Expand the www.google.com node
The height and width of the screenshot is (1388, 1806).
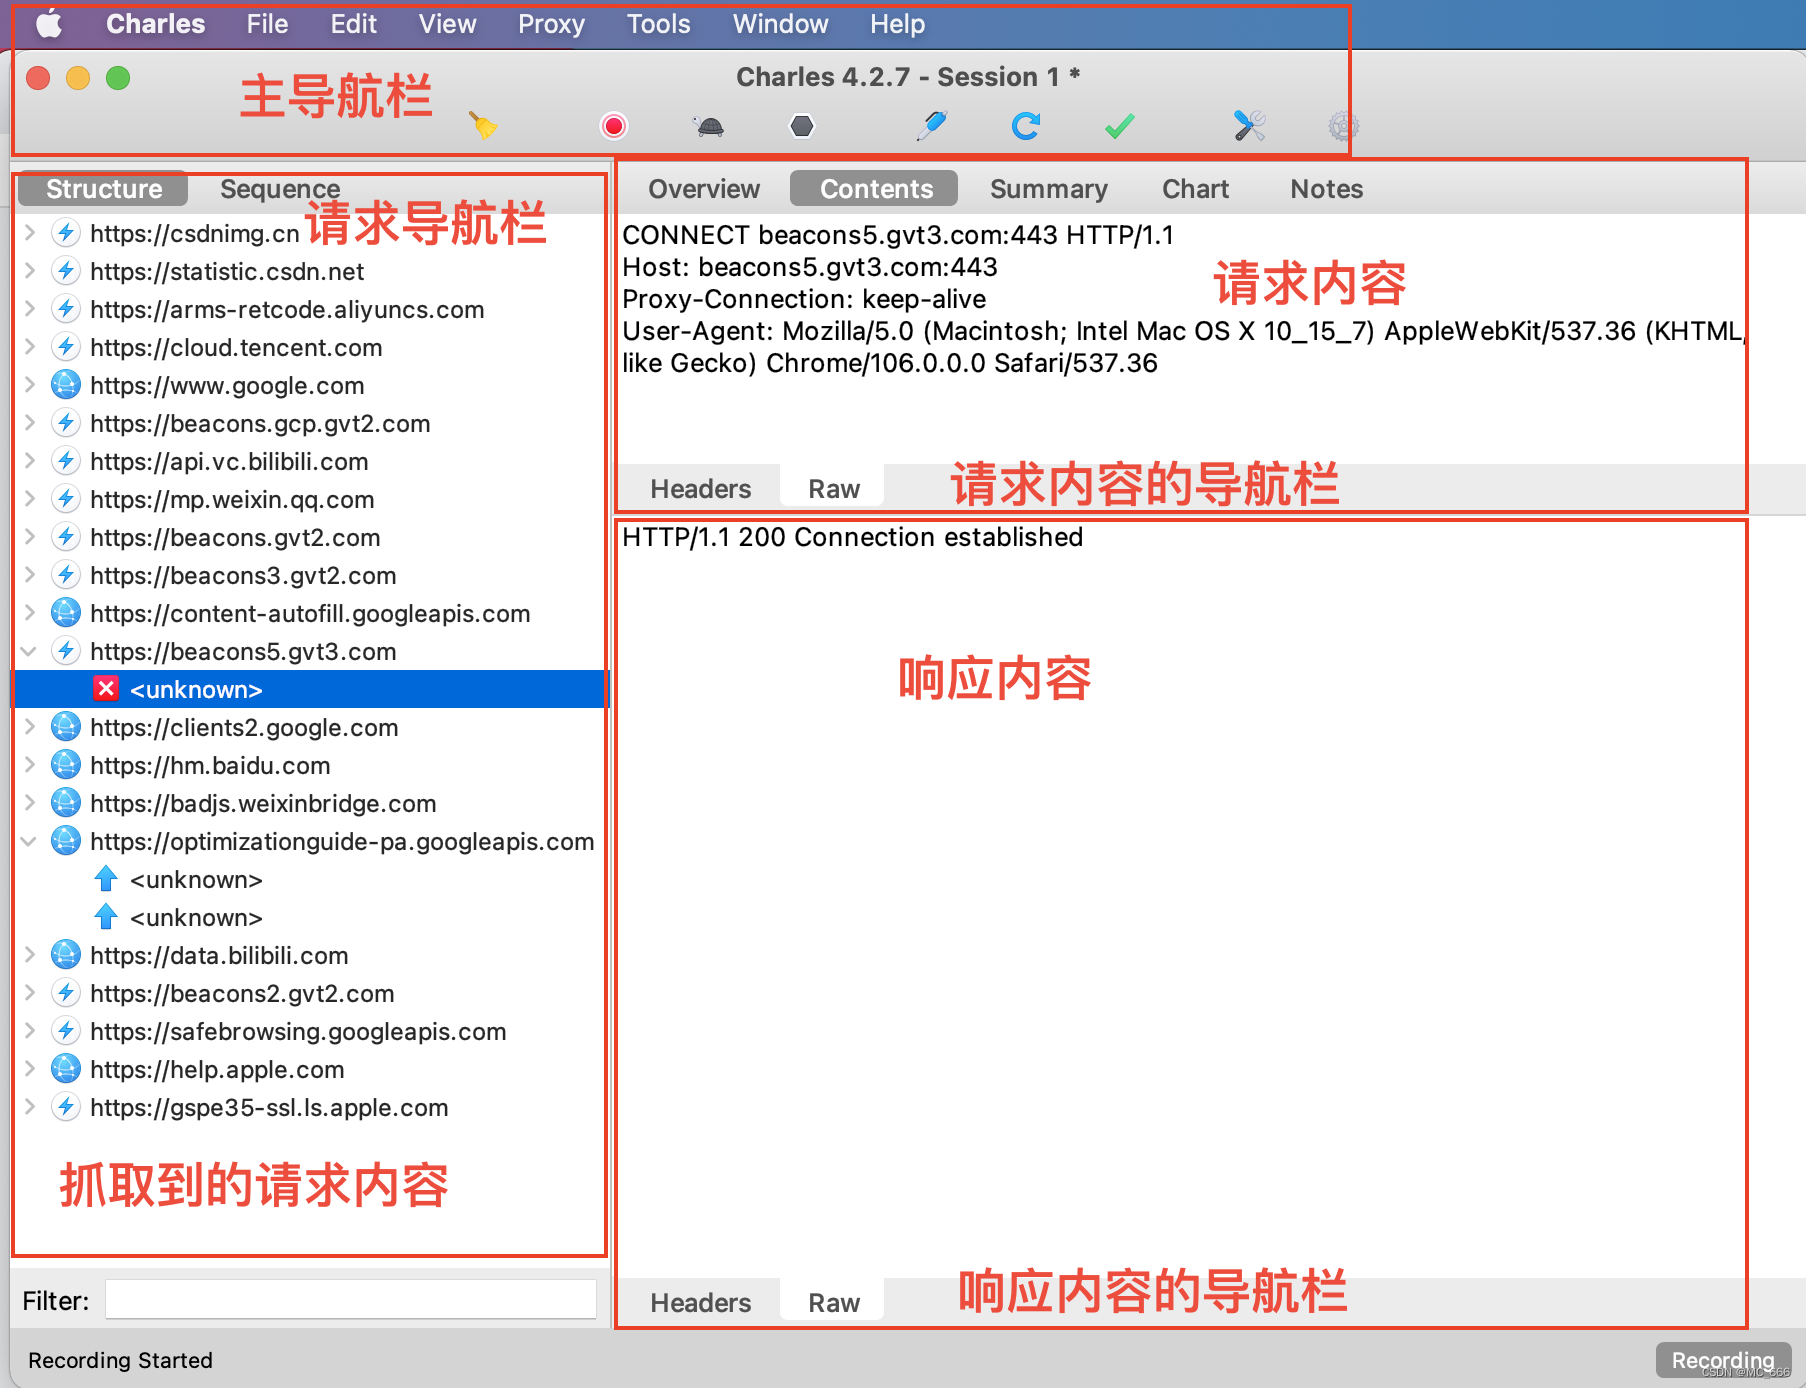pos(30,385)
